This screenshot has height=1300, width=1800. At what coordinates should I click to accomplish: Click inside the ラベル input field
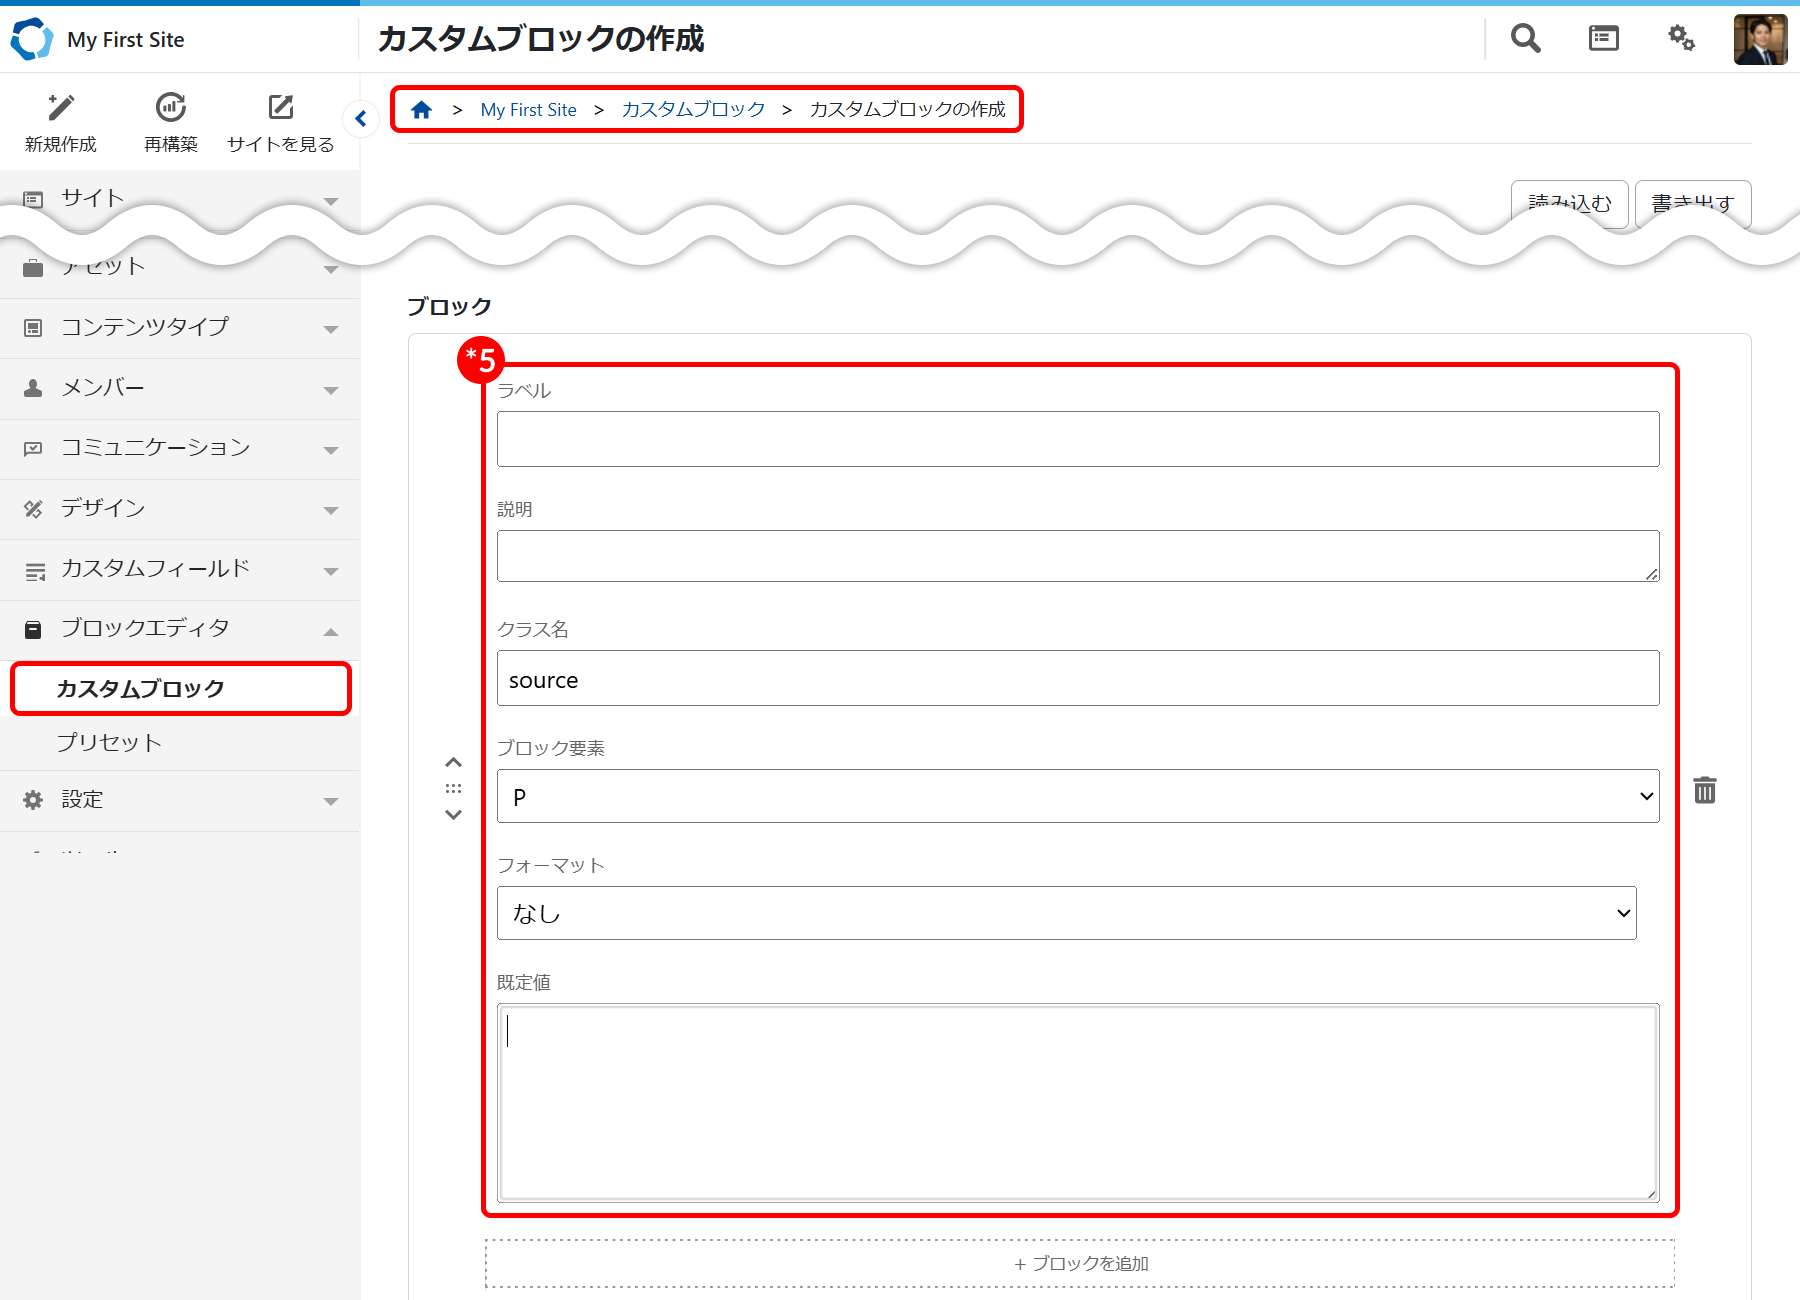coord(1078,438)
